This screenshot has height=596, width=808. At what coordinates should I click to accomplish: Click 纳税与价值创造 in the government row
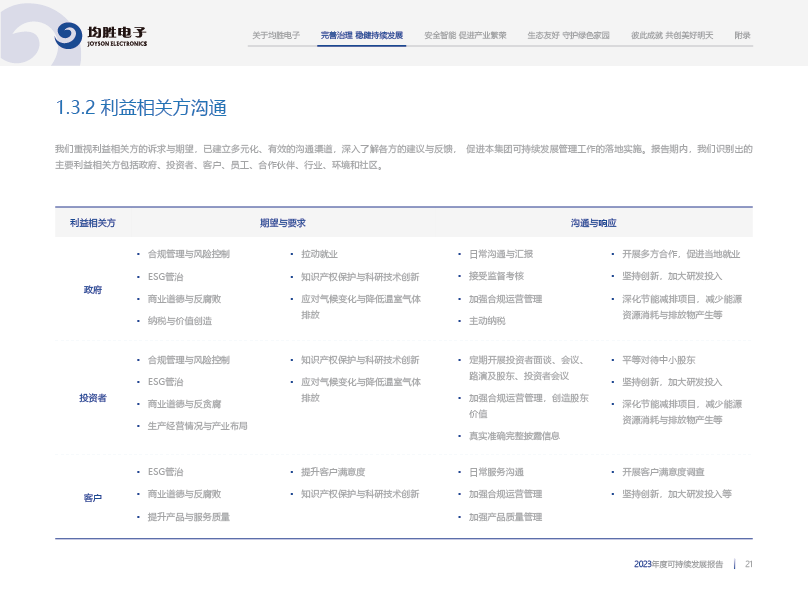(180, 321)
